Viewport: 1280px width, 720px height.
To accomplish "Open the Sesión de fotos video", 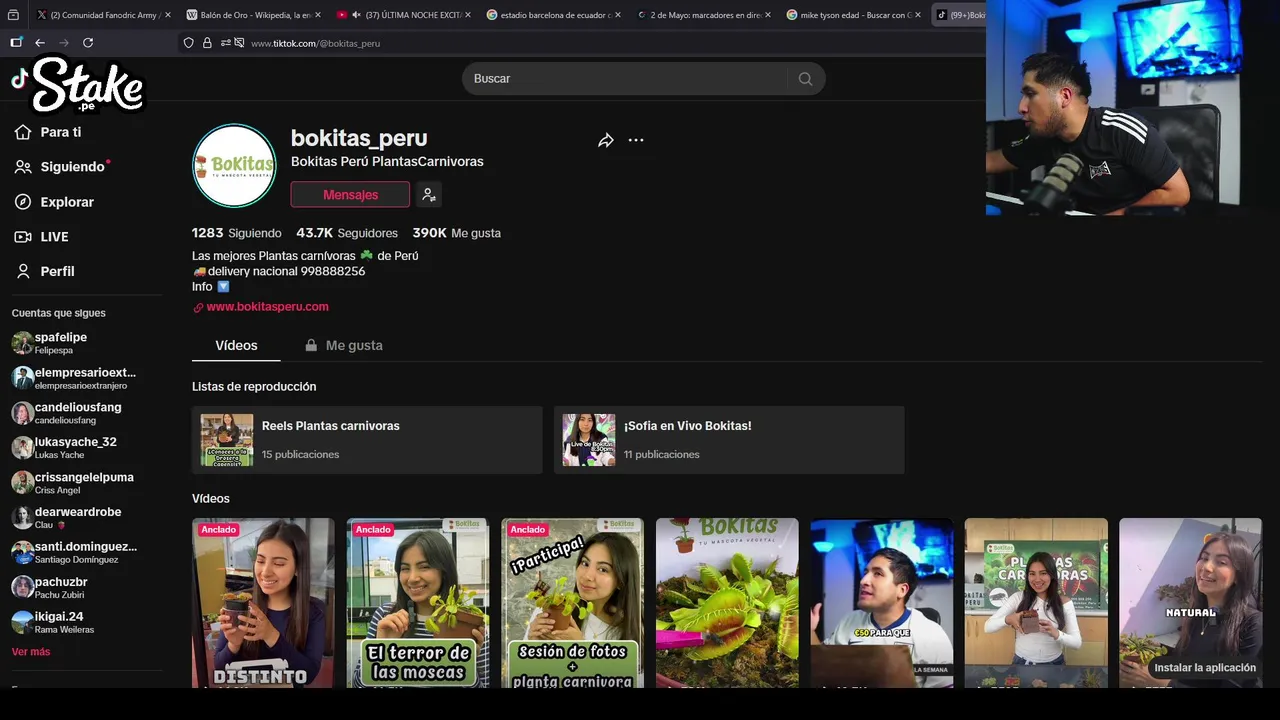I will (x=572, y=602).
